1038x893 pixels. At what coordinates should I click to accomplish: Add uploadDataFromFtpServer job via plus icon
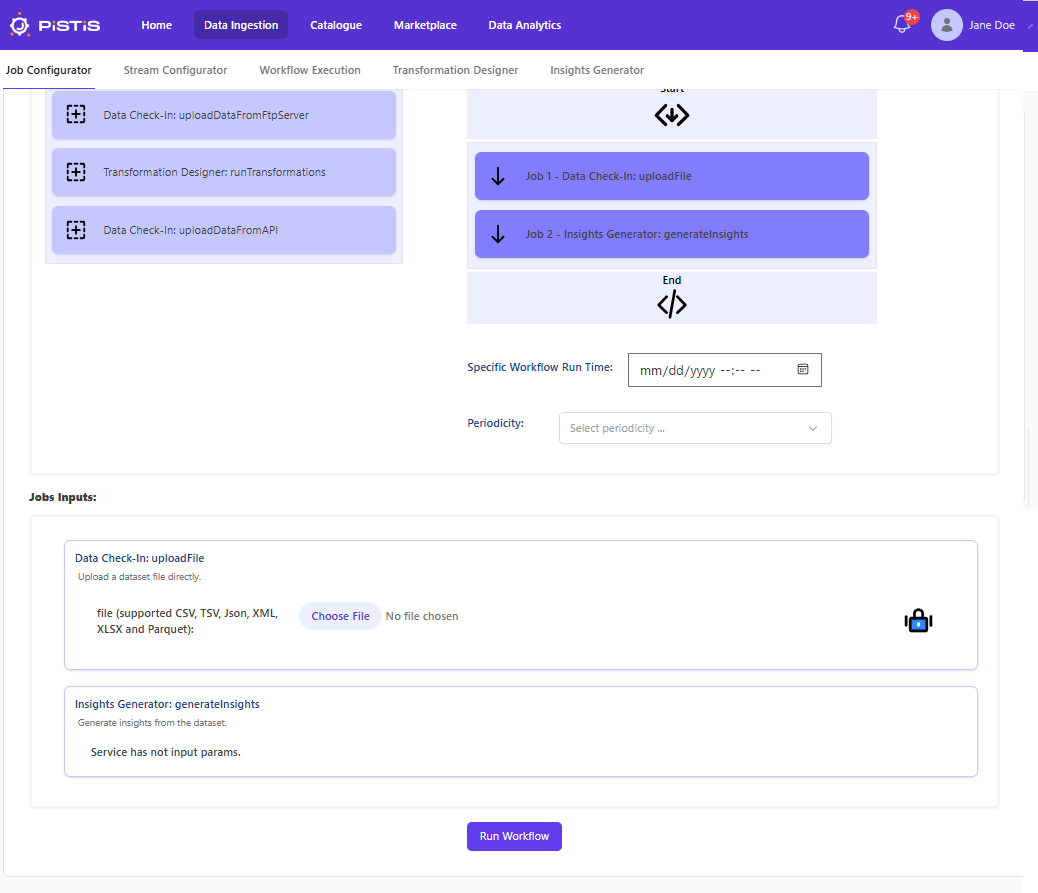[76, 115]
